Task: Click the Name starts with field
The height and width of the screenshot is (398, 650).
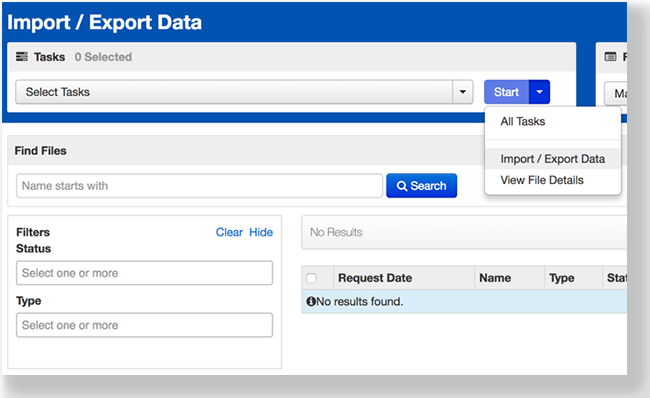Action: pos(199,186)
